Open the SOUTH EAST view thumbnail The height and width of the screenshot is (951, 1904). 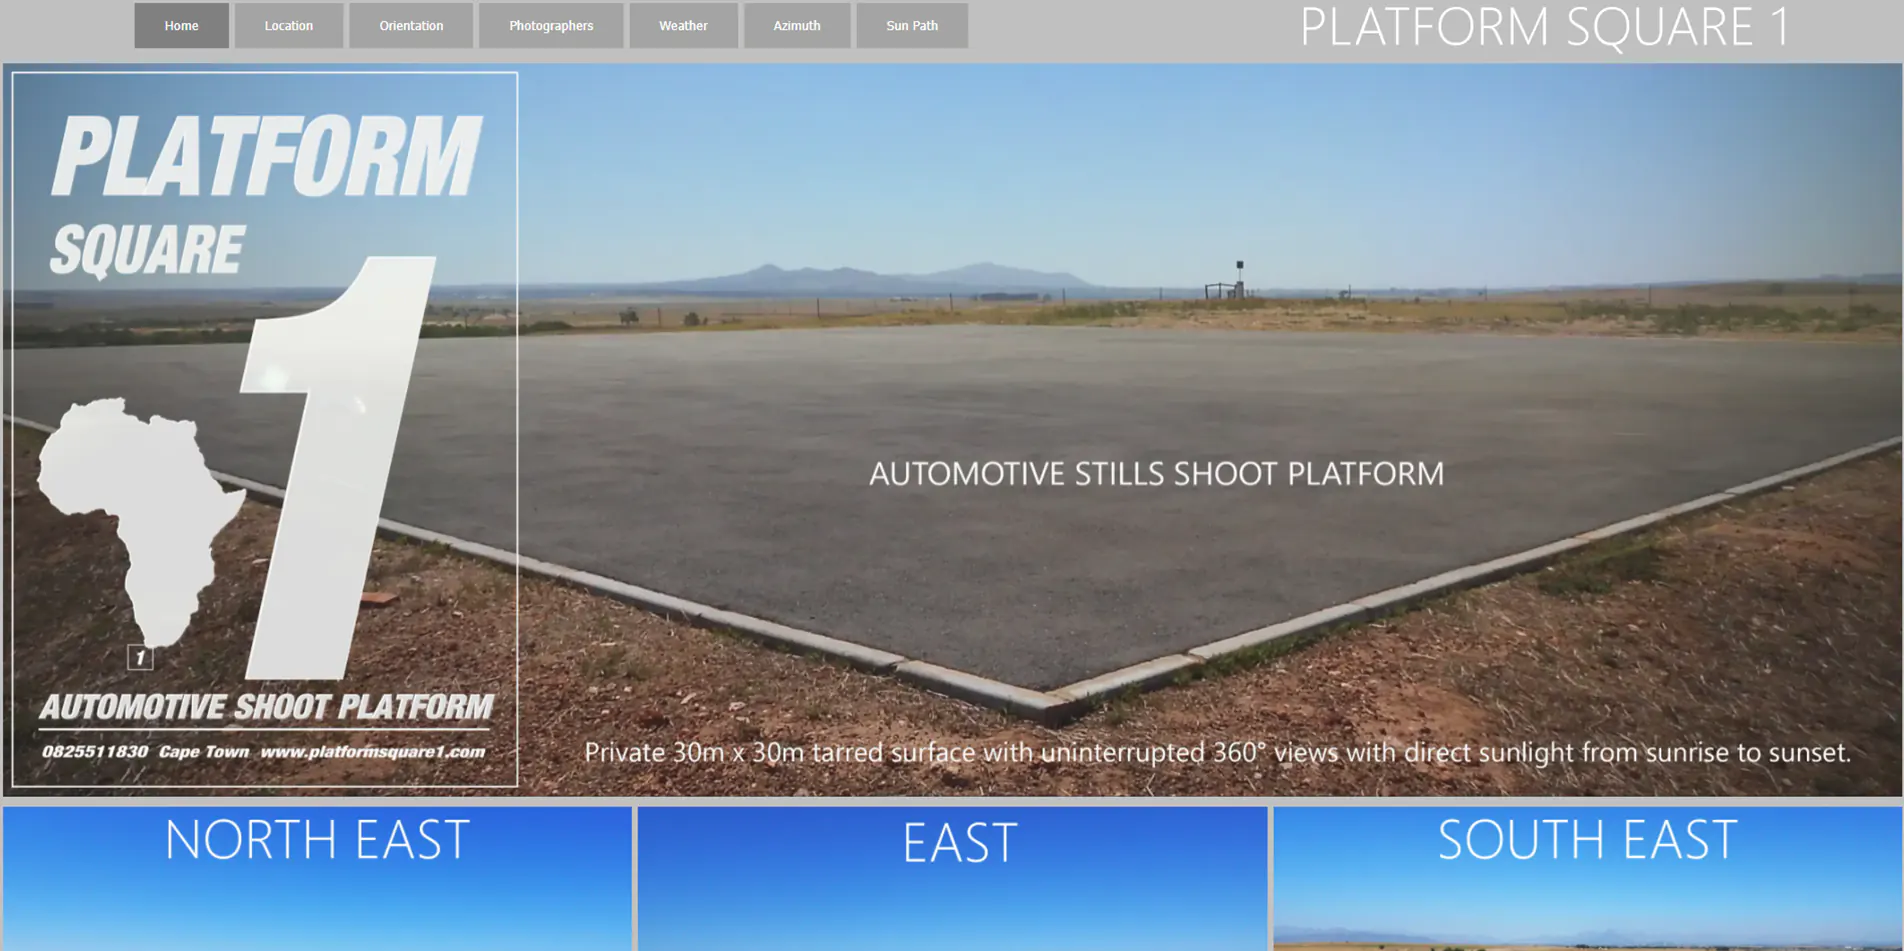pyautogui.click(x=1586, y=878)
